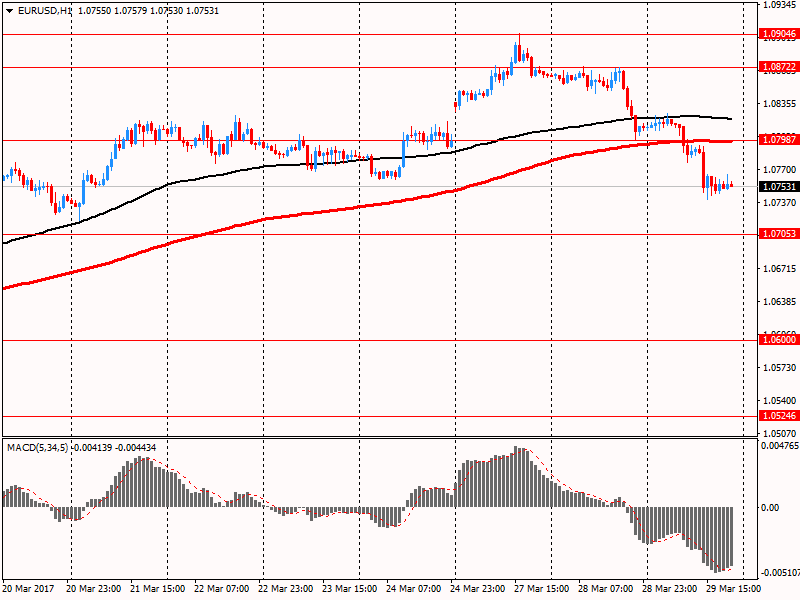Click the 22 Mar 07:00 time label
This screenshot has height=600, width=800.
(x=221, y=588)
